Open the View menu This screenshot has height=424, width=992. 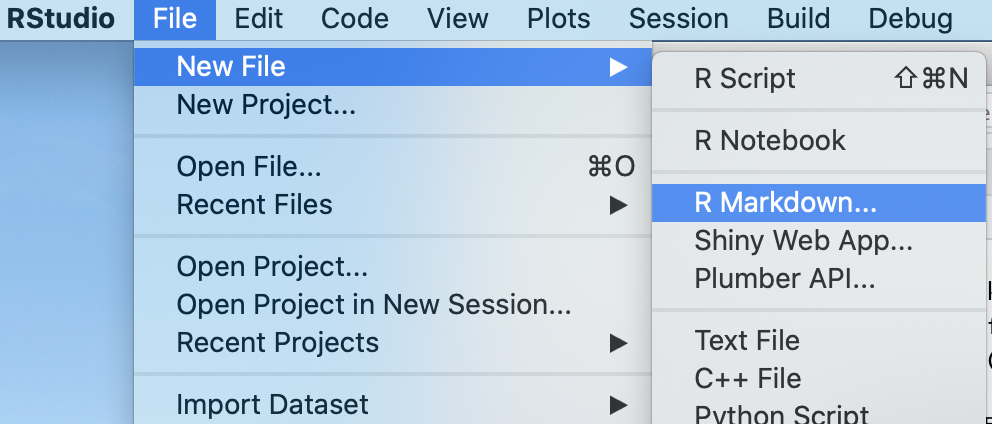tap(458, 18)
